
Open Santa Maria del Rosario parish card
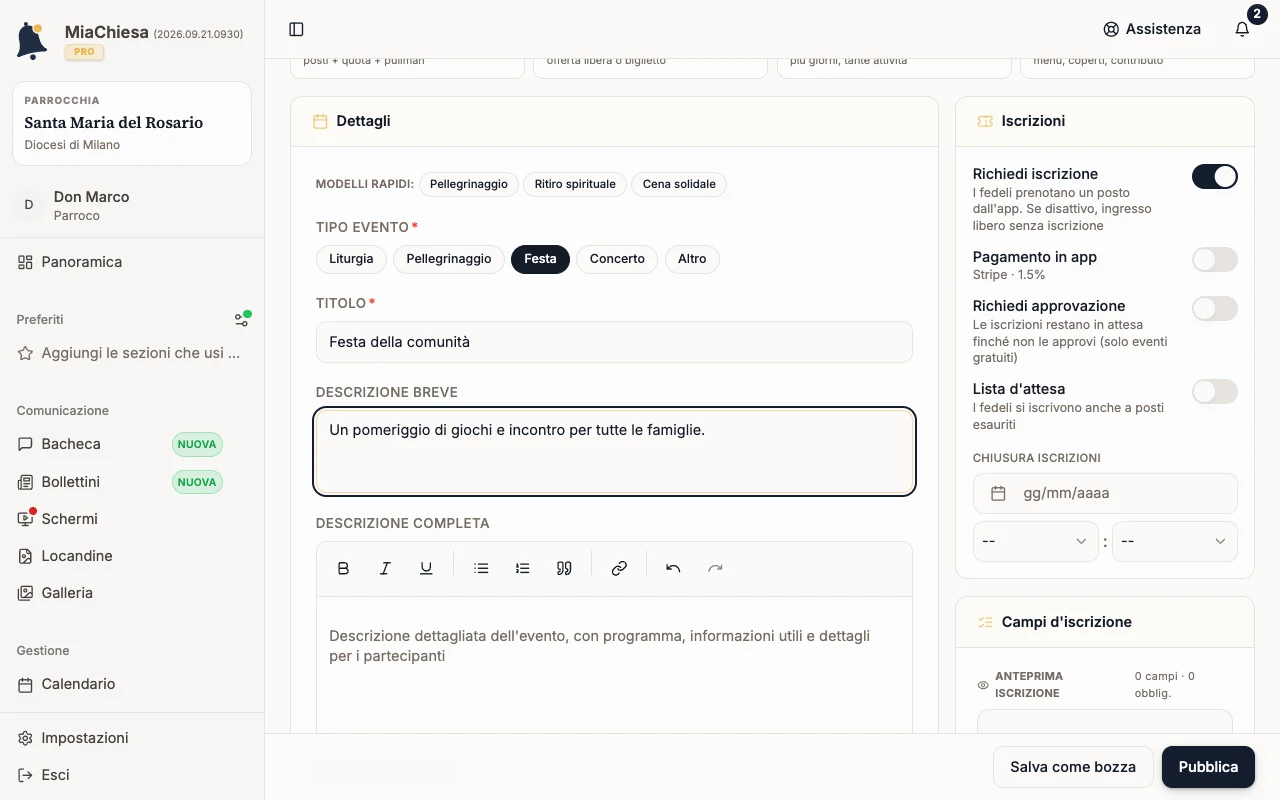pos(132,123)
